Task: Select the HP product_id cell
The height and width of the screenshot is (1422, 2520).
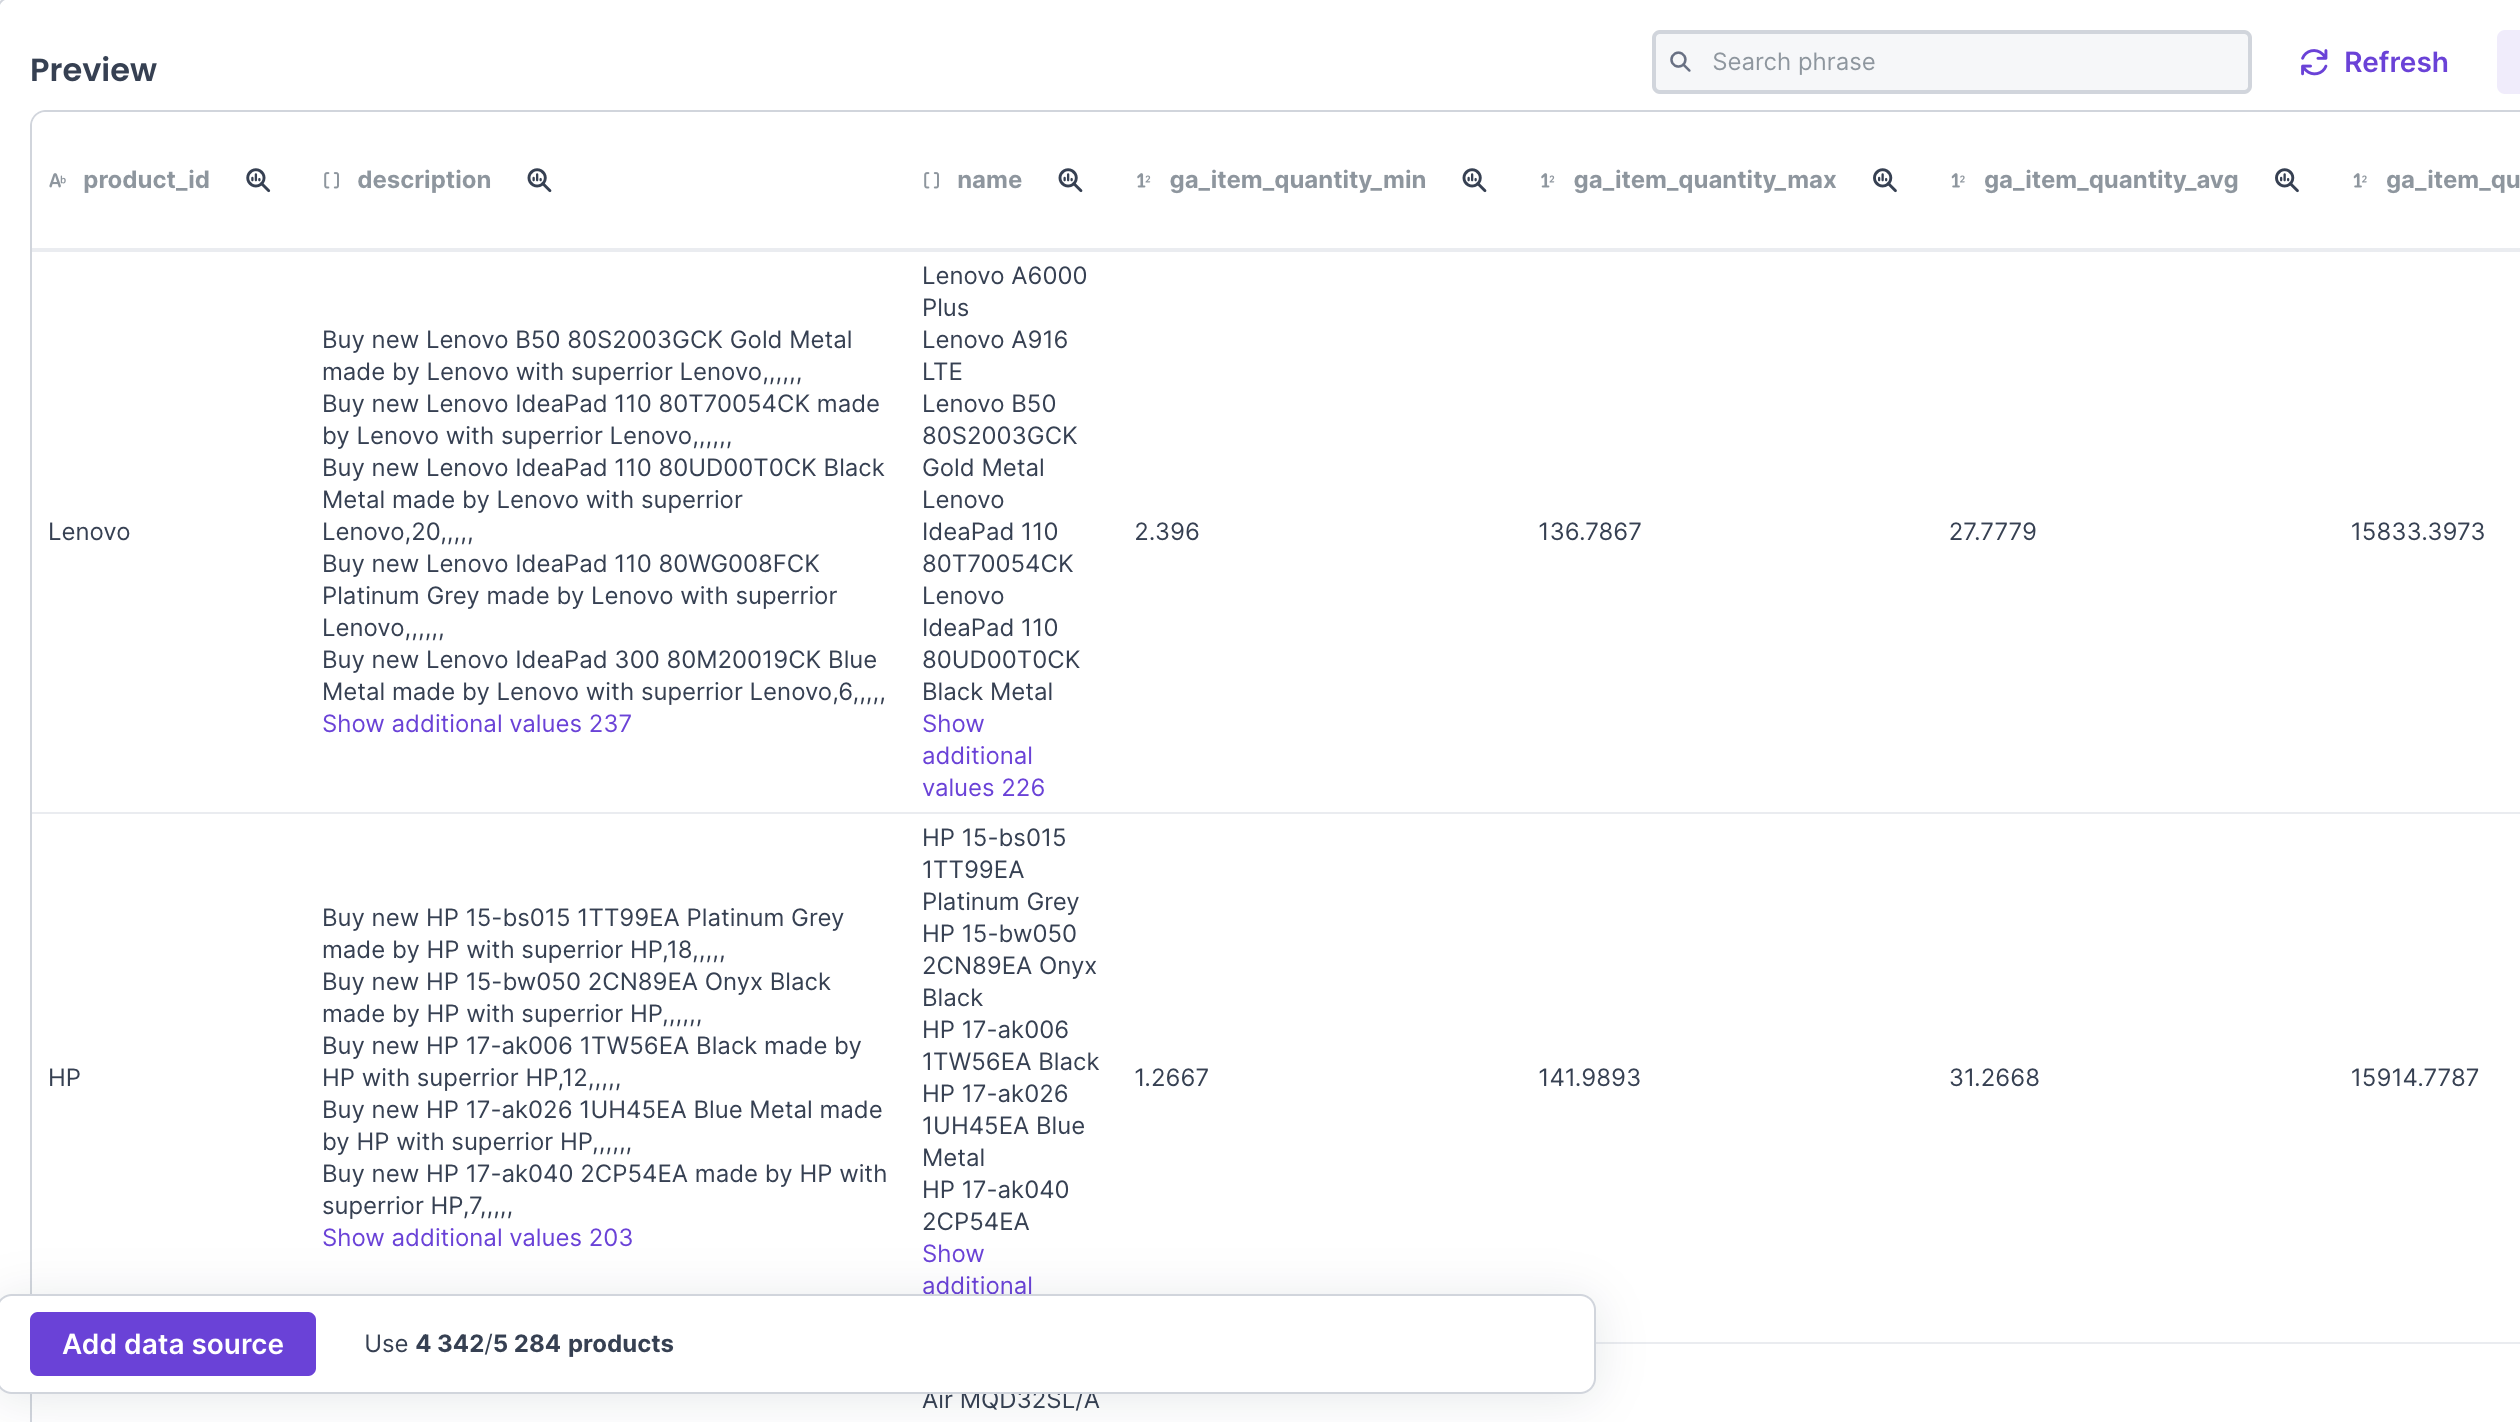Action: (x=64, y=1078)
